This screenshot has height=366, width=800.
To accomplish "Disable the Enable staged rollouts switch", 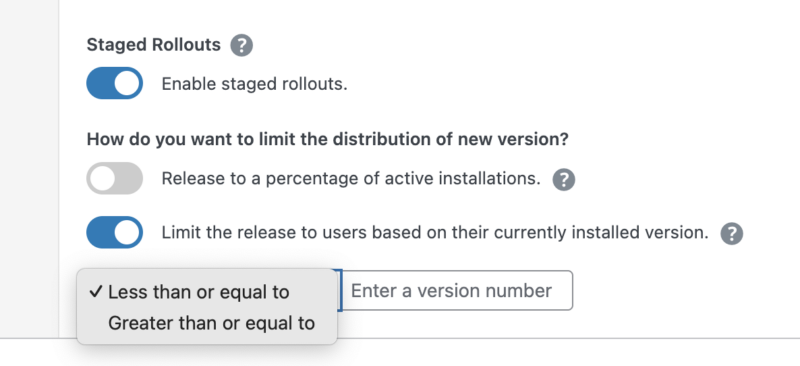I will [114, 83].
